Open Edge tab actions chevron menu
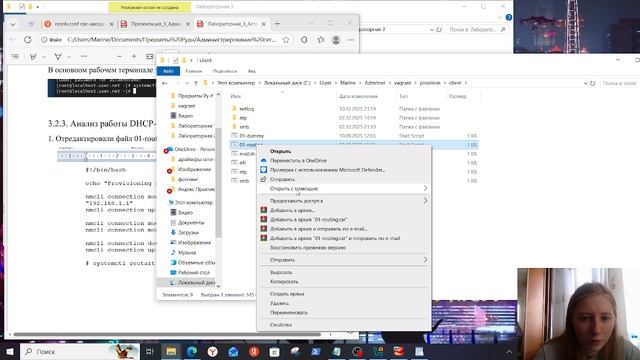This screenshot has height=360, width=640. [x=13, y=24]
